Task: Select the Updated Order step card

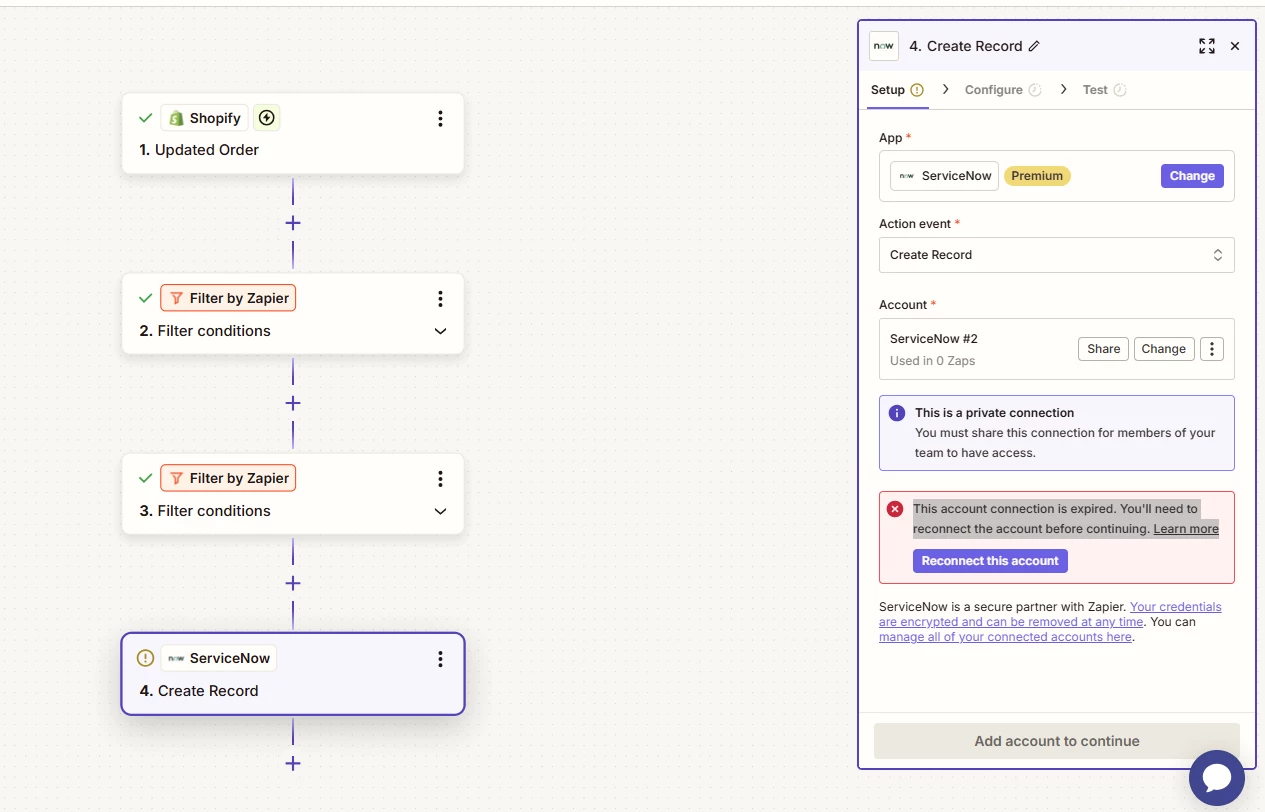Action: coord(293,134)
